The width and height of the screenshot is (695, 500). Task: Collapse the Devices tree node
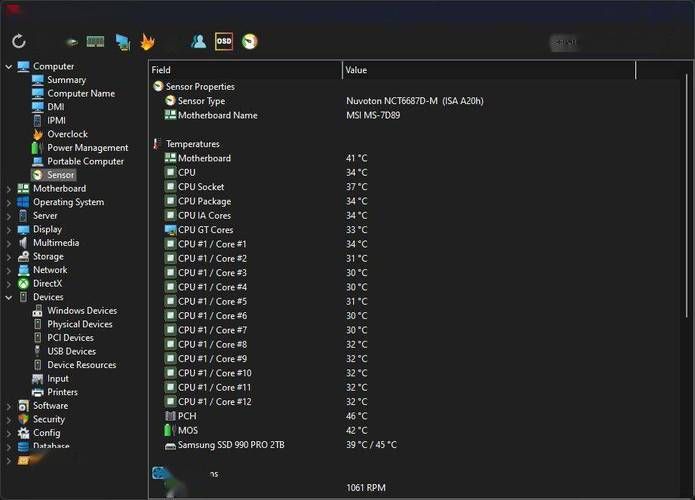(9, 297)
